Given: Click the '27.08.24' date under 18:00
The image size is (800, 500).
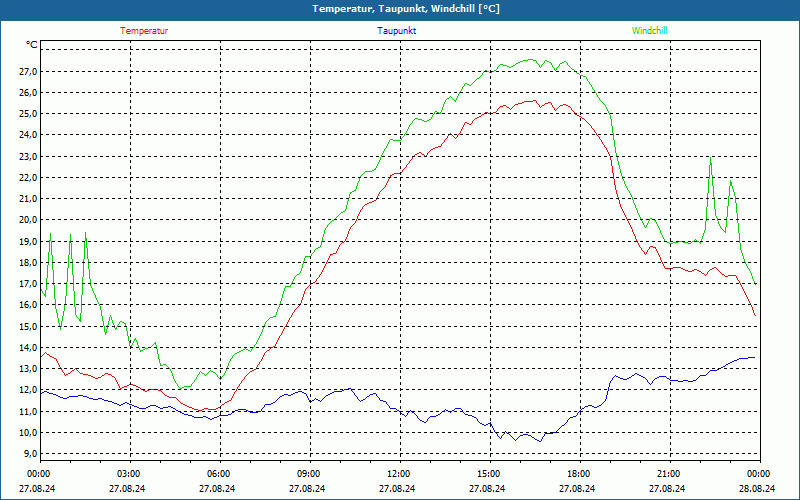Looking at the screenshot, I should (x=577, y=488).
